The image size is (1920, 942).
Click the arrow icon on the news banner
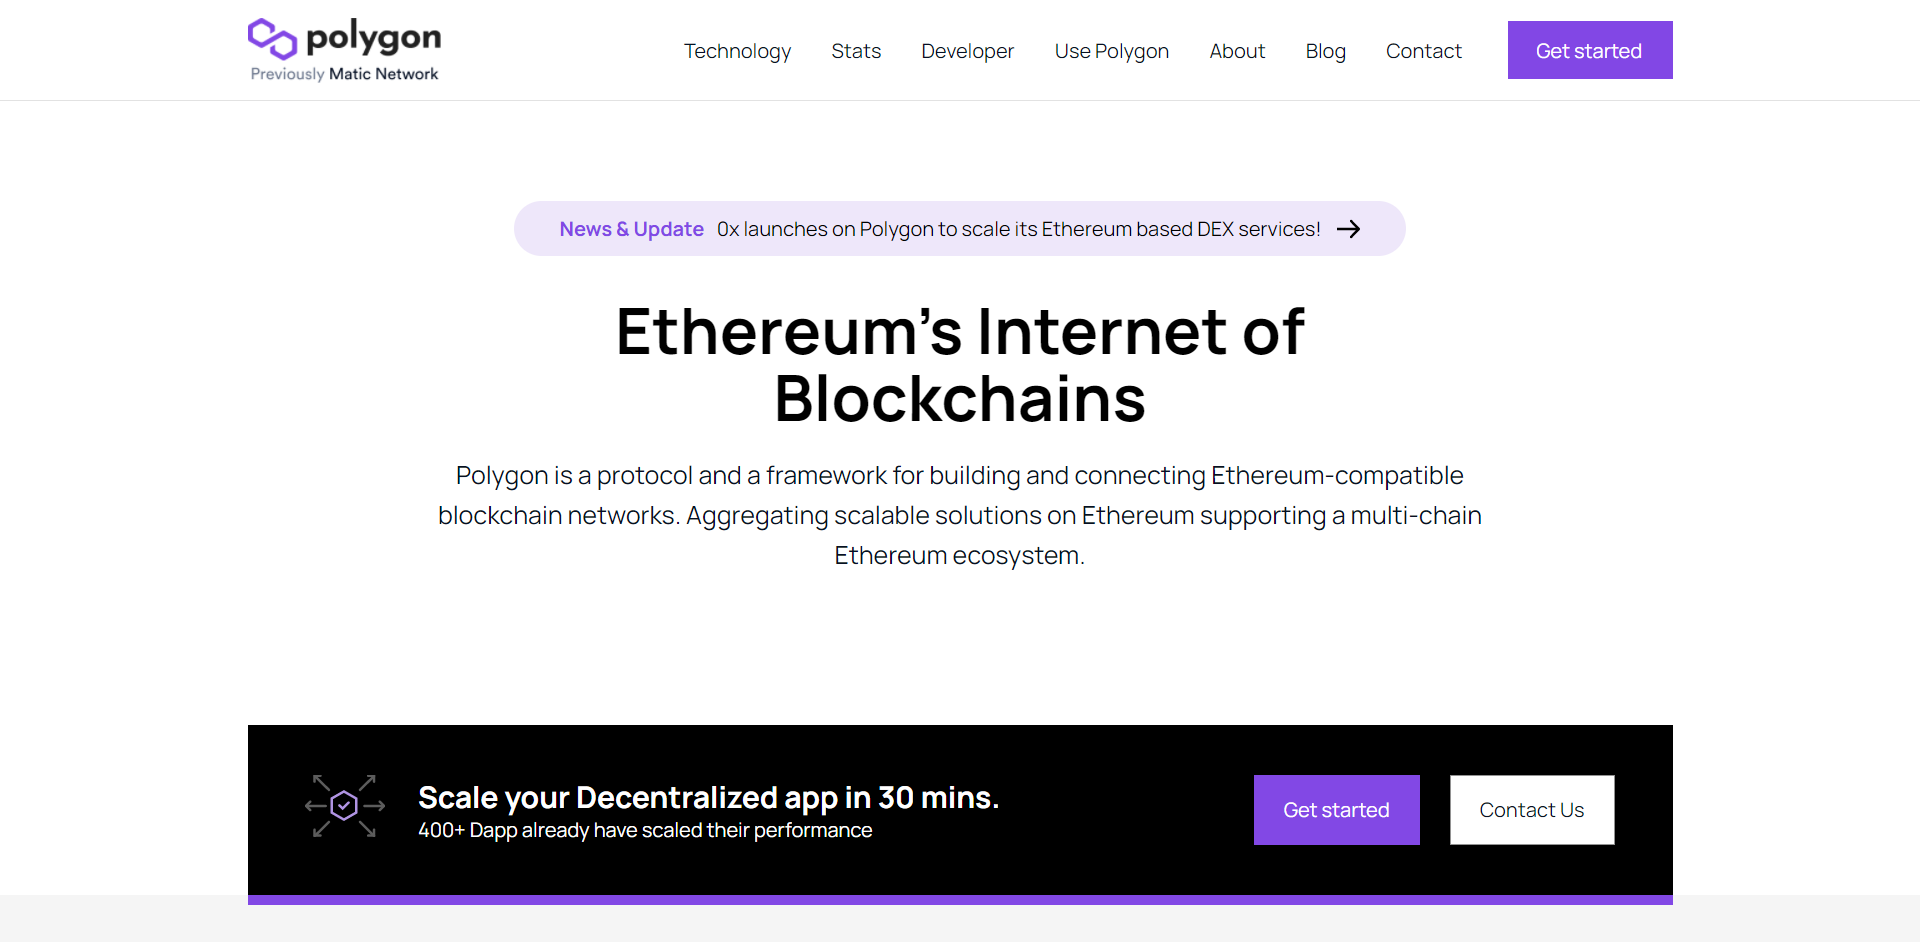pyautogui.click(x=1349, y=229)
